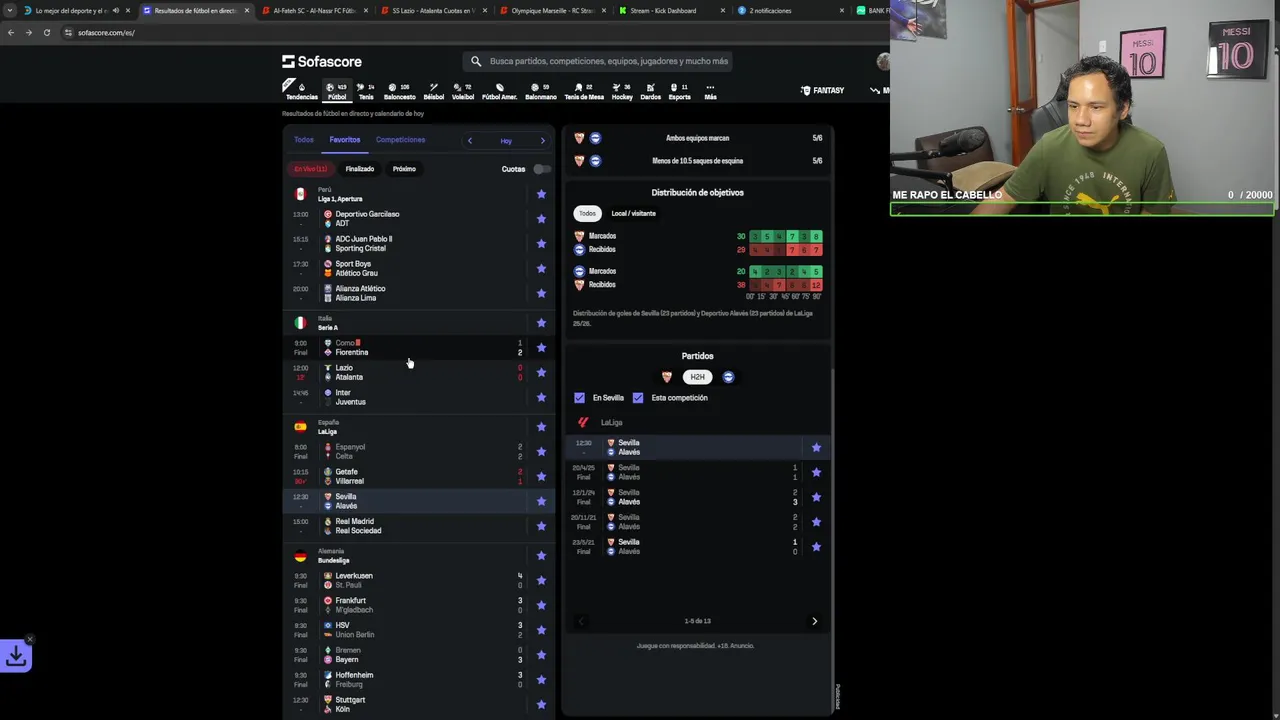Open the Tendencias sport section
The height and width of the screenshot is (720, 1280).
tap(301, 90)
